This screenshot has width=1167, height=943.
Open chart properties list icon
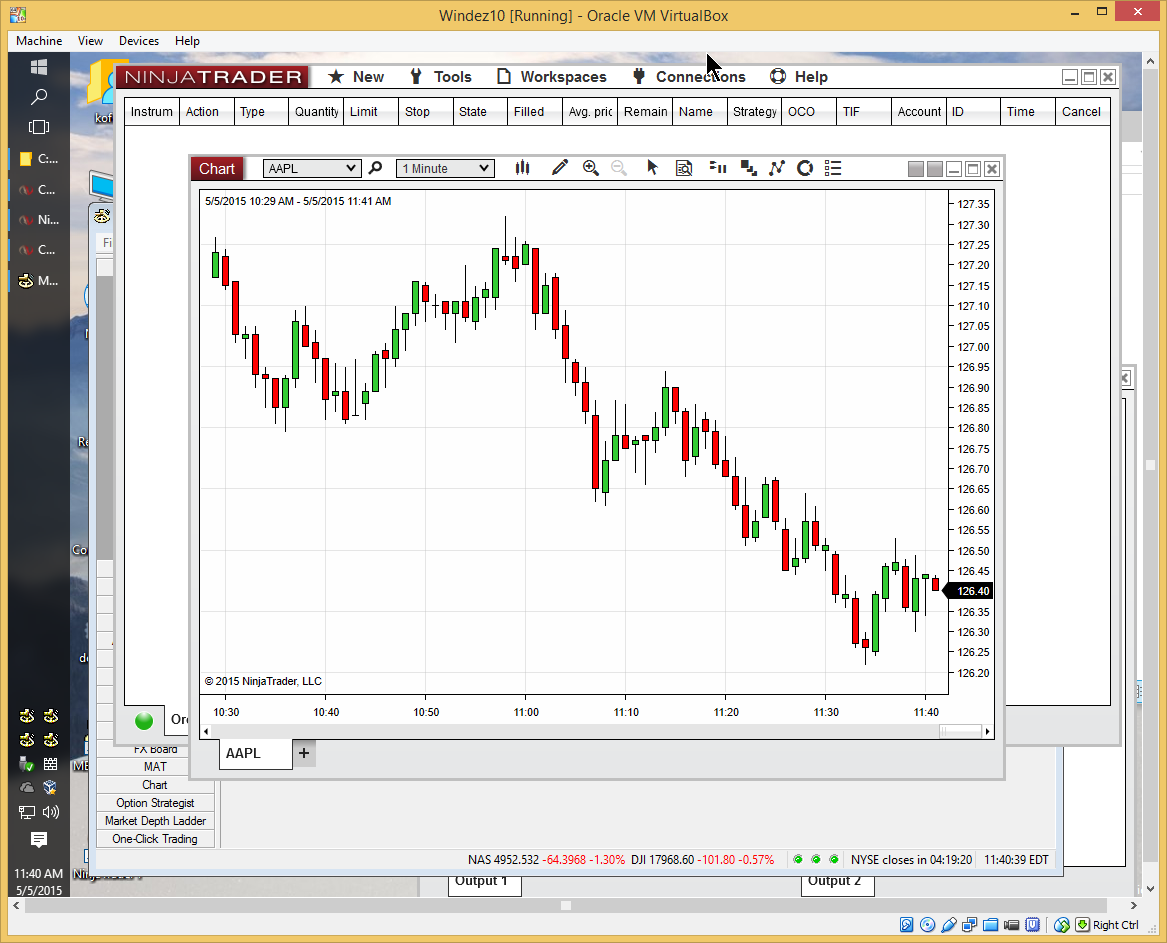click(833, 168)
